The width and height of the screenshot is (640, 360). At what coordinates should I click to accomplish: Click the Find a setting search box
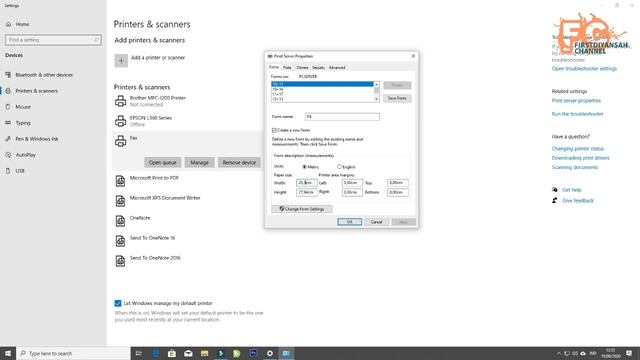(53, 40)
